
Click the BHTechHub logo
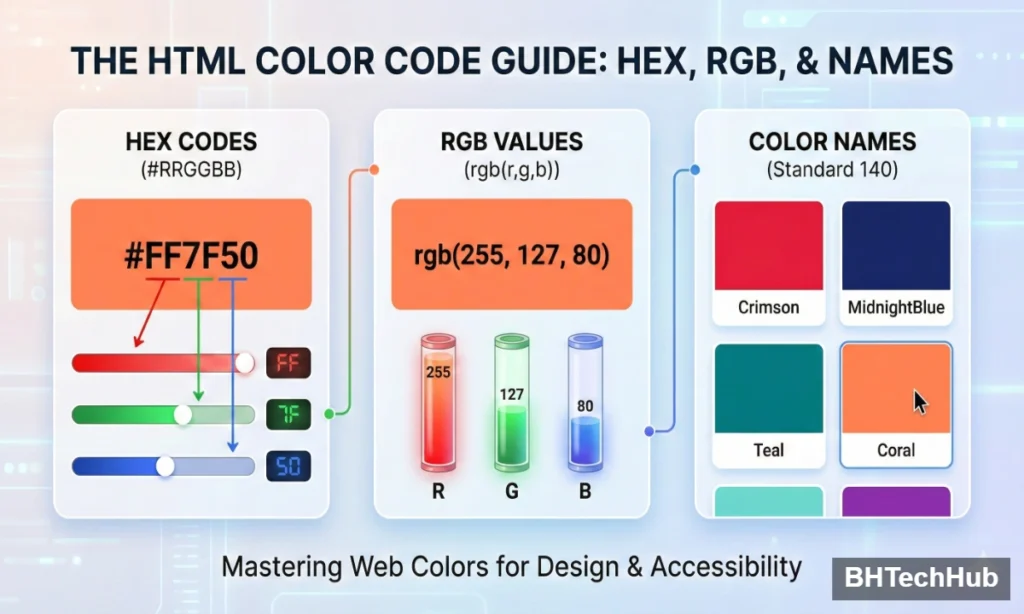[921, 578]
